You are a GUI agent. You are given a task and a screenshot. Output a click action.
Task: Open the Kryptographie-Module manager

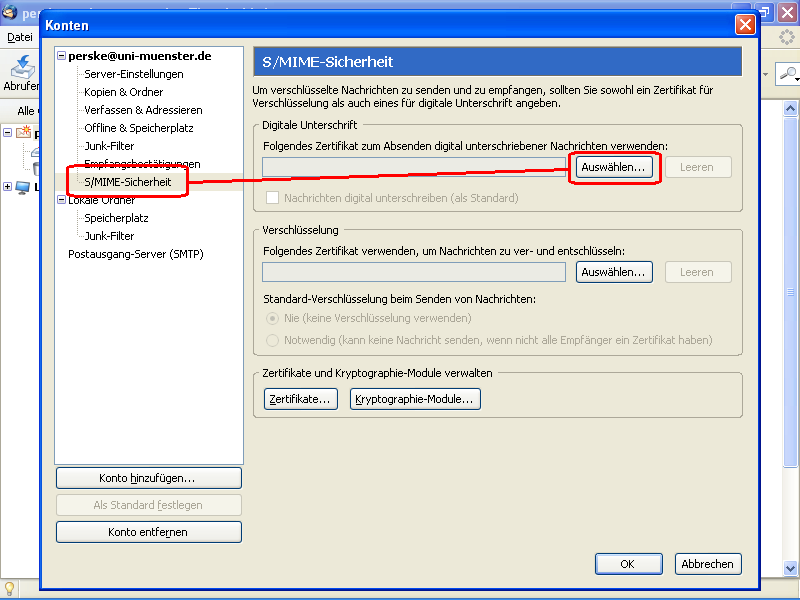point(416,398)
